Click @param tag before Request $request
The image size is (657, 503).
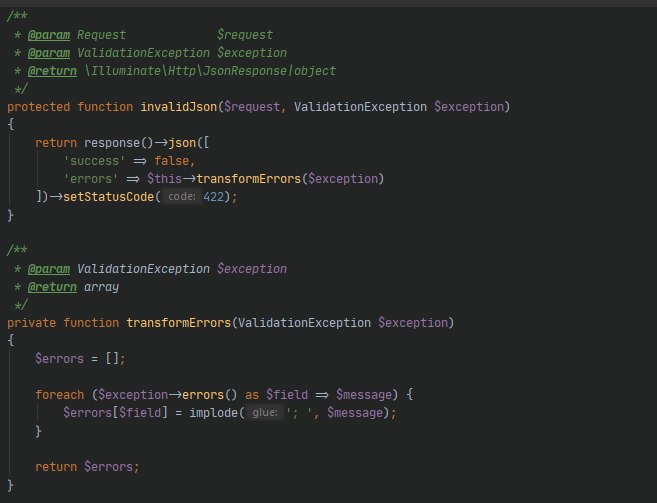pos(49,35)
